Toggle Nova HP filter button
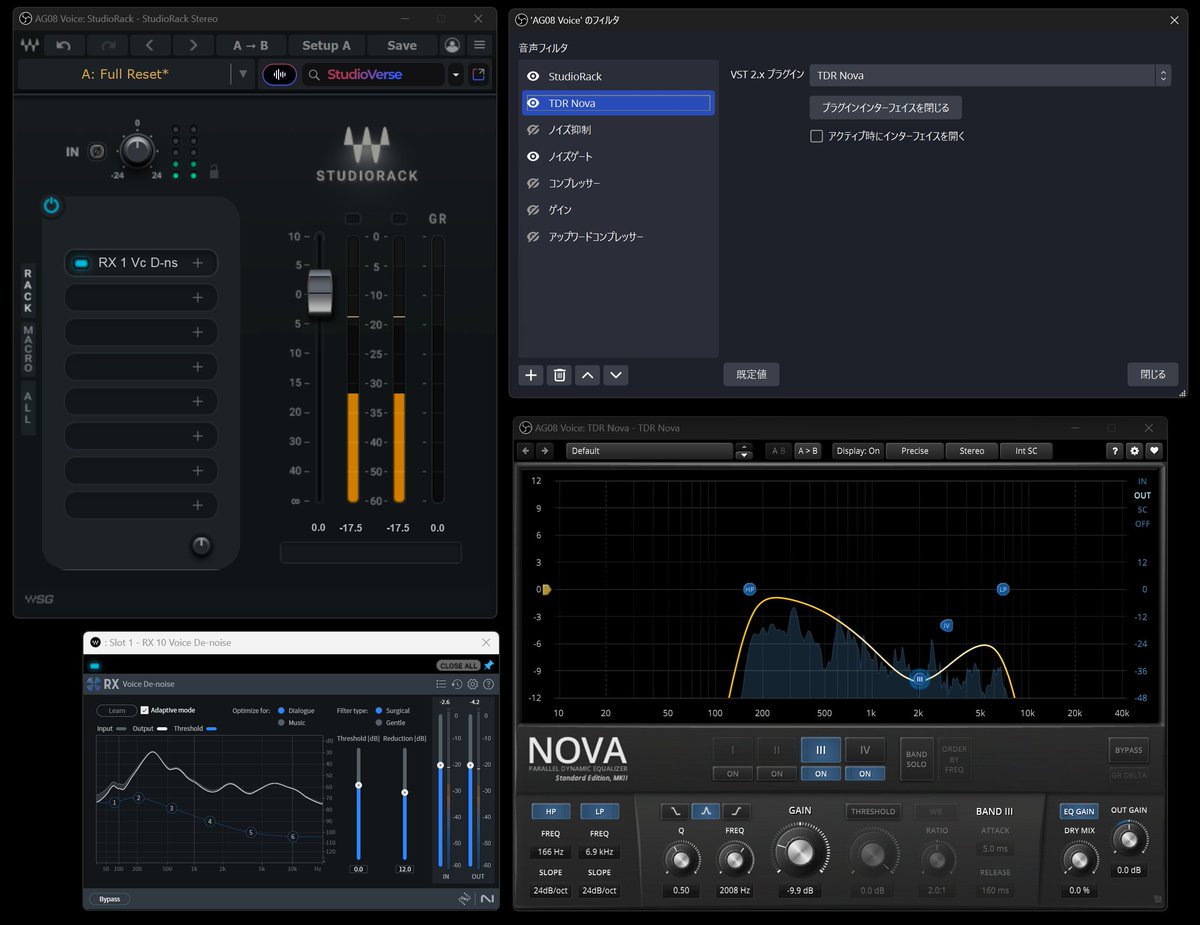Screen dimensions: 1200x925 pyautogui.click(x=551, y=811)
